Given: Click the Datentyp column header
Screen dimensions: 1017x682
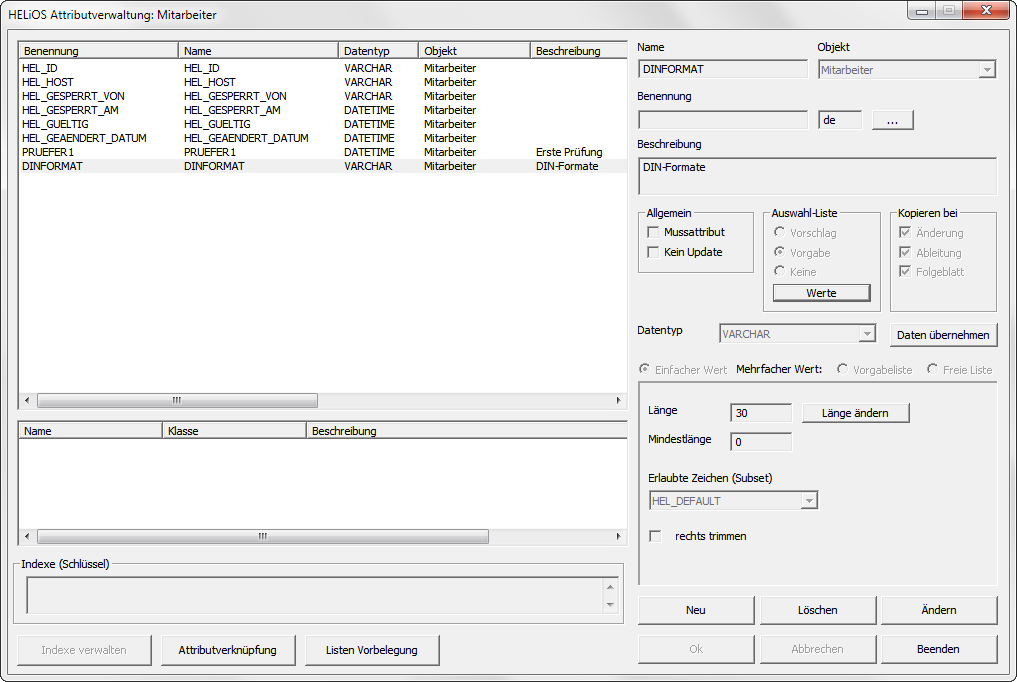Looking at the screenshot, I should [x=378, y=50].
